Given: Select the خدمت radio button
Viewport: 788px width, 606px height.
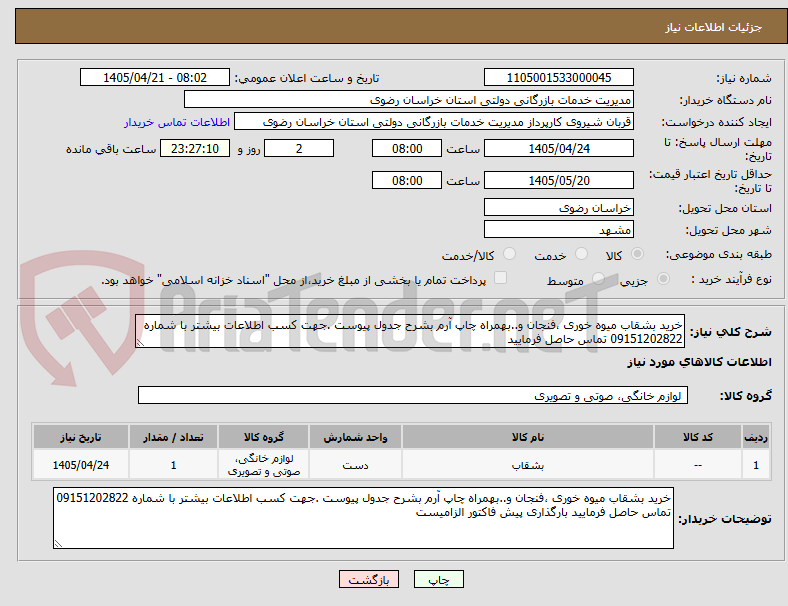Looking at the screenshot, I should point(581,254).
